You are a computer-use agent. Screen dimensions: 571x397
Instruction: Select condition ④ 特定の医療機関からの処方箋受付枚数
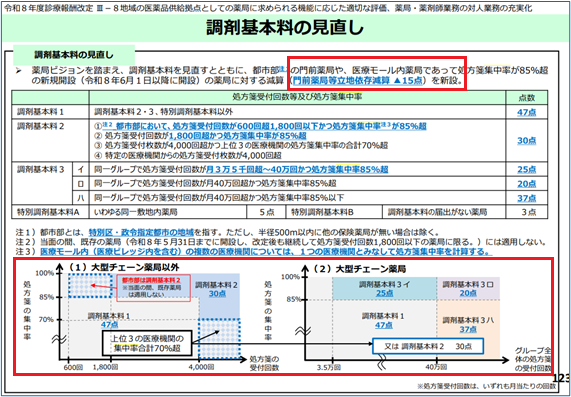[x=188, y=155]
